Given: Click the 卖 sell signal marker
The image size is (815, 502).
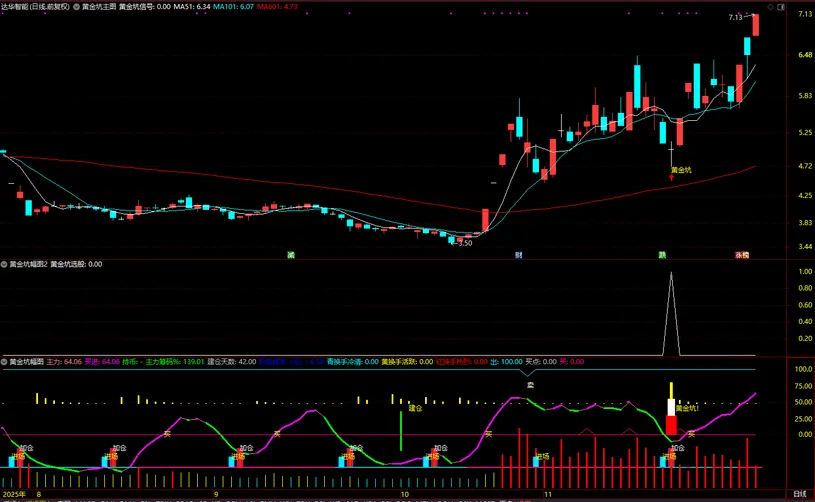Looking at the screenshot, I should pos(530,385).
